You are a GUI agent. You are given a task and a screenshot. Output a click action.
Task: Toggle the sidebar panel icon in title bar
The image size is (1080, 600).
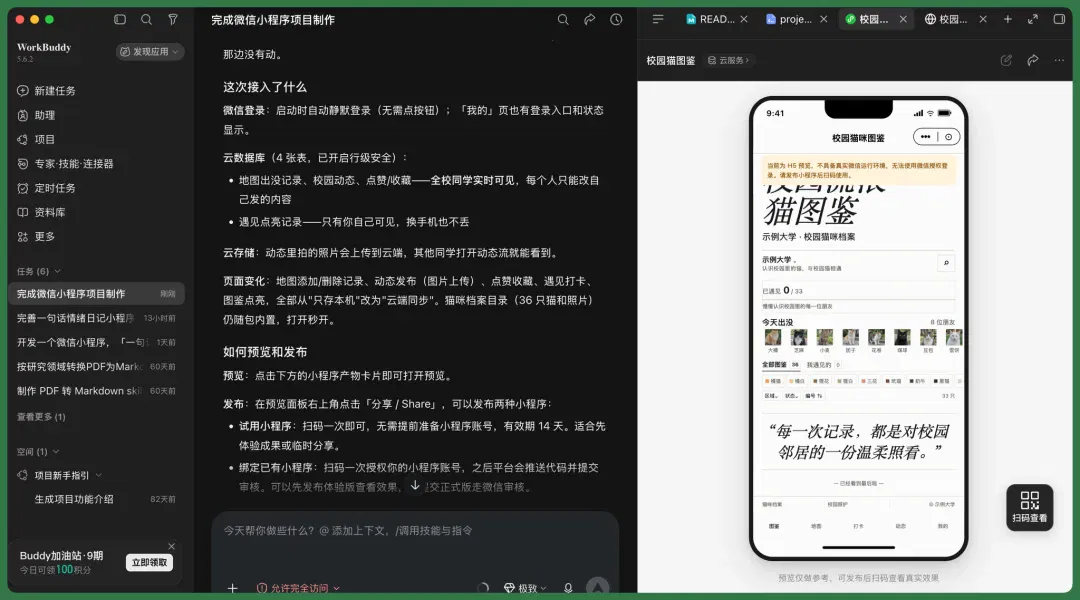point(120,19)
